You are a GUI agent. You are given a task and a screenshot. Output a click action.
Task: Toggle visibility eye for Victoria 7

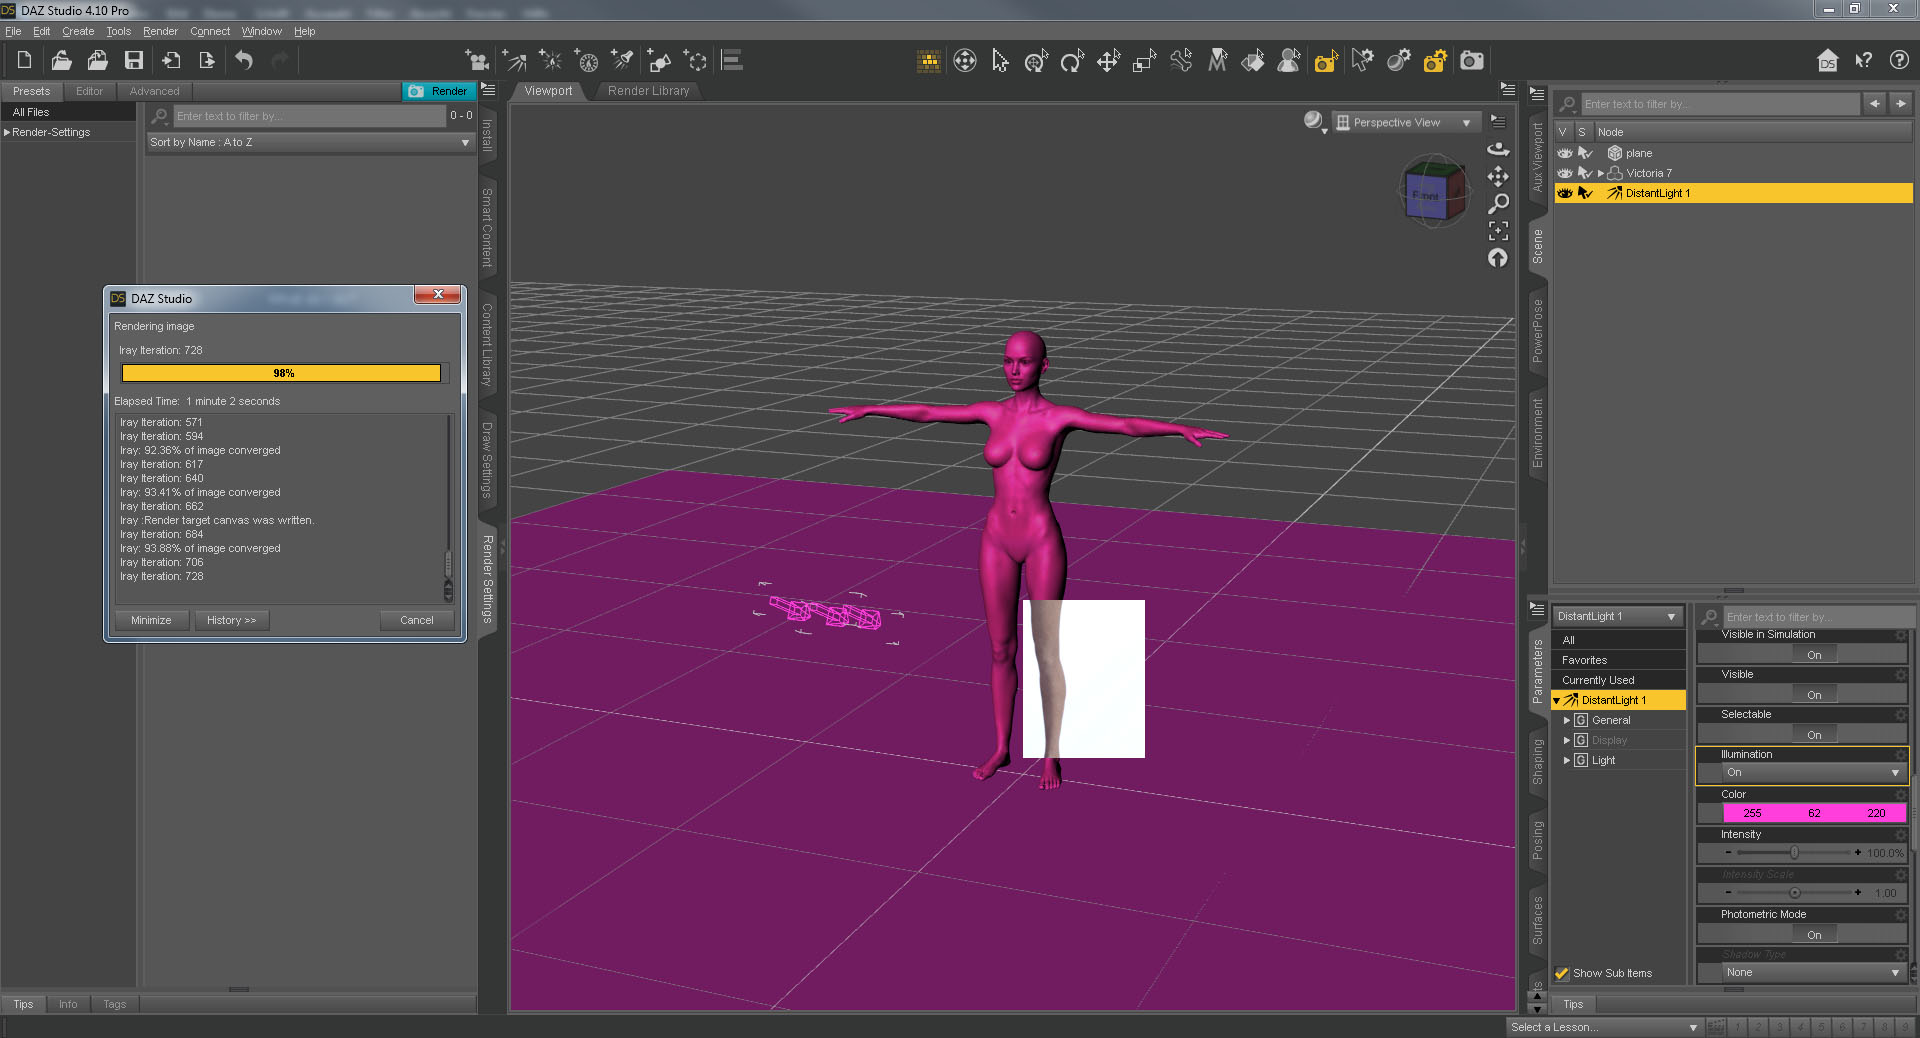(x=1565, y=173)
